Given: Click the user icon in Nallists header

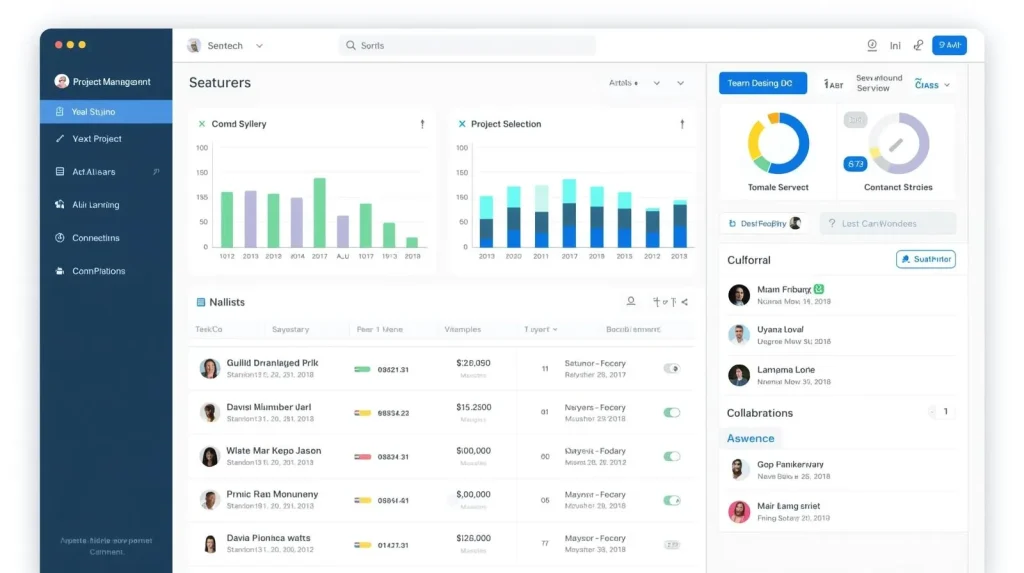Looking at the screenshot, I should [x=631, y=301].
